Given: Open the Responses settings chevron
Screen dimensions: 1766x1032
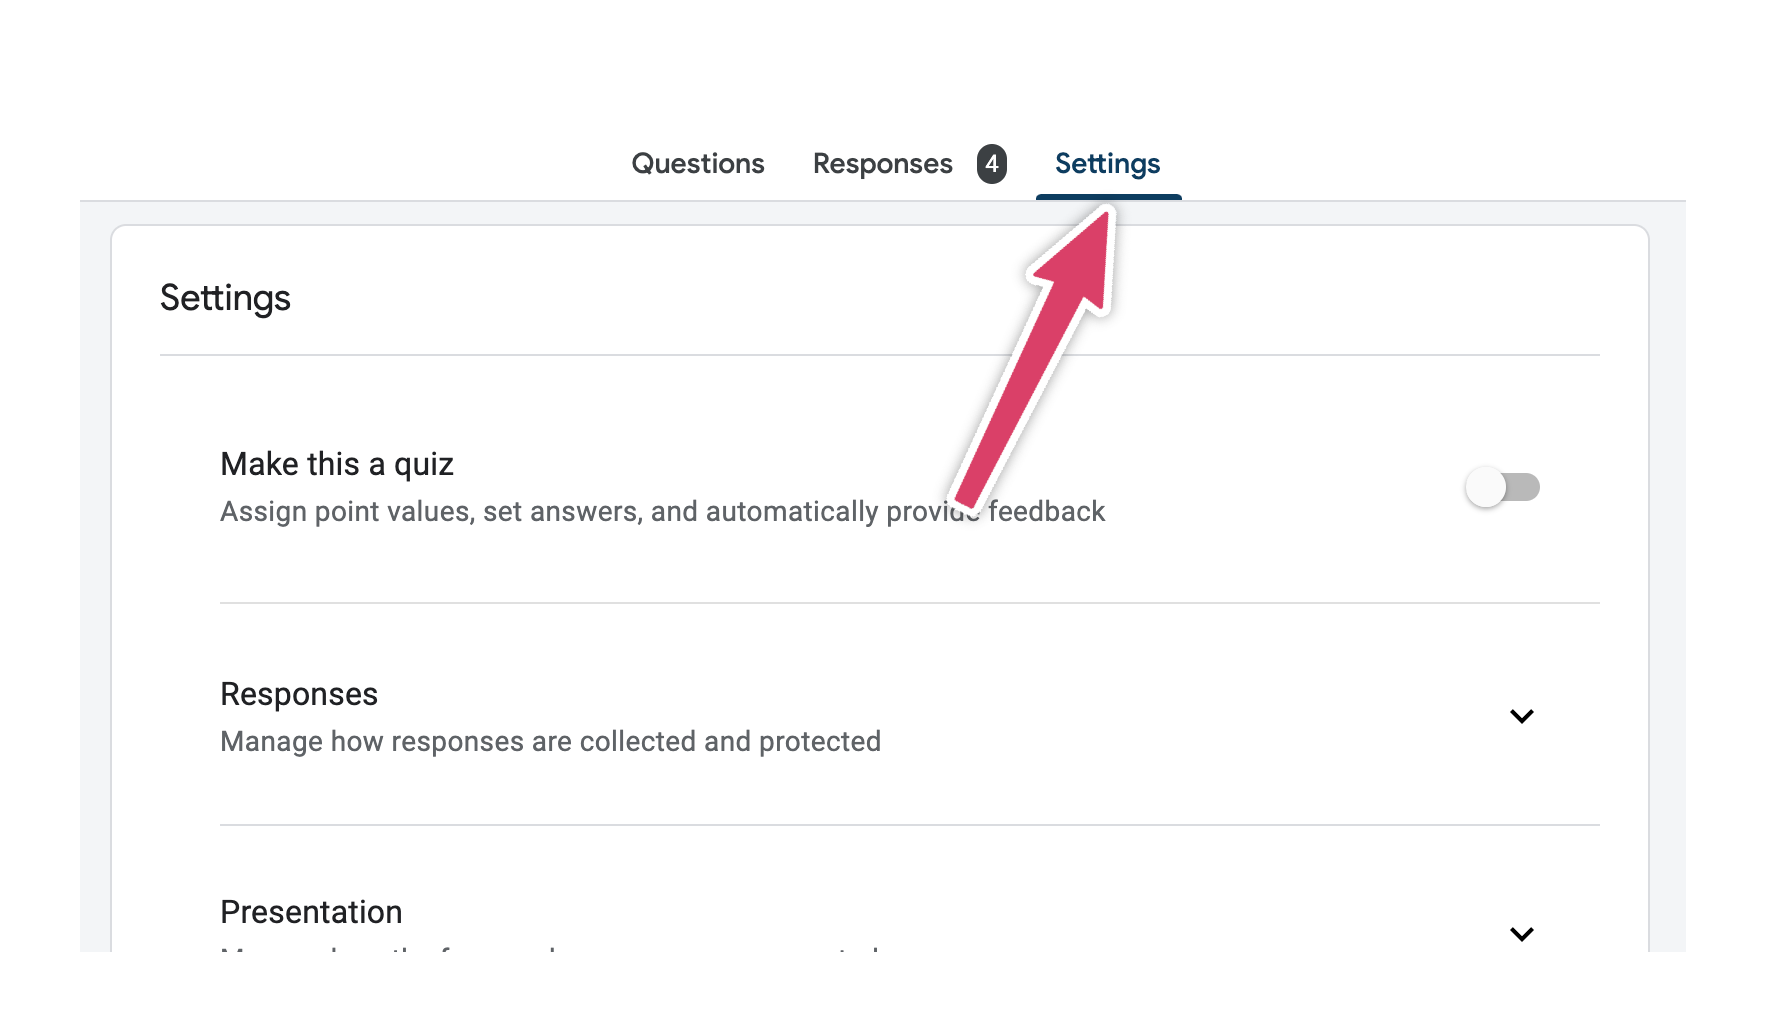Looking at the screenshot, I should click(x=1522, y=716).
